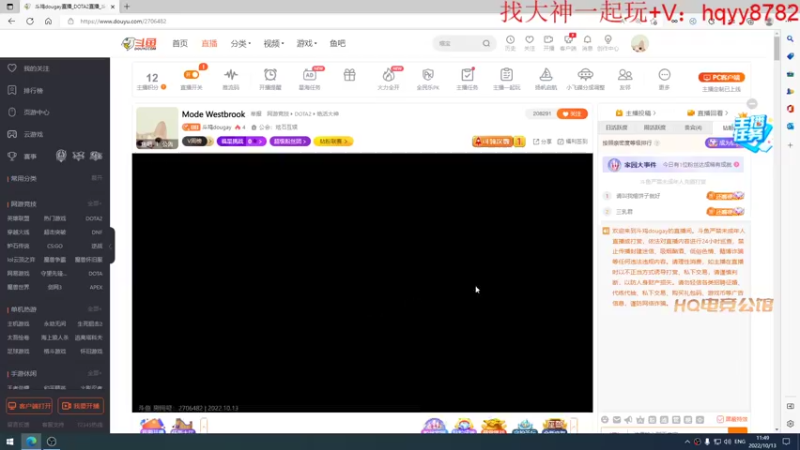Open the Windows Start menu

pos(9,442)
